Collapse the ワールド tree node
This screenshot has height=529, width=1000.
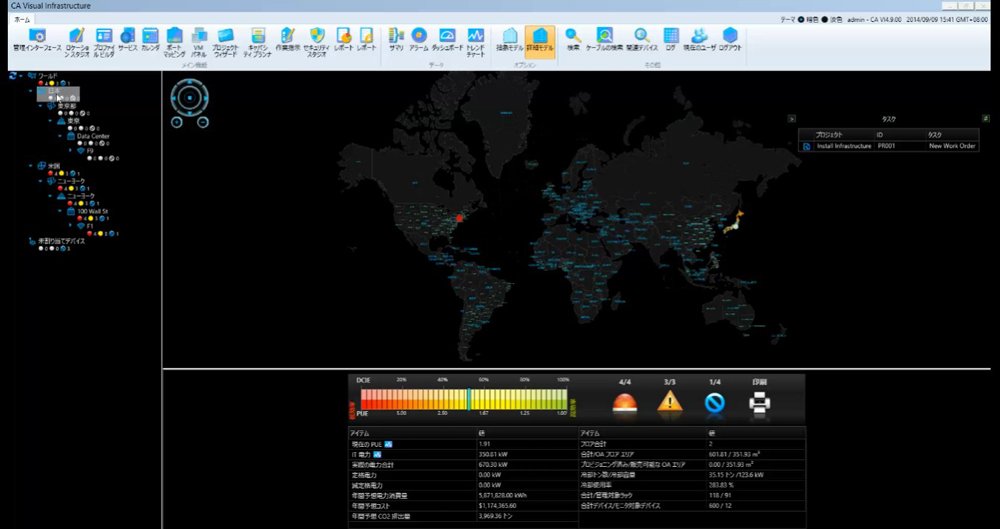22,76
